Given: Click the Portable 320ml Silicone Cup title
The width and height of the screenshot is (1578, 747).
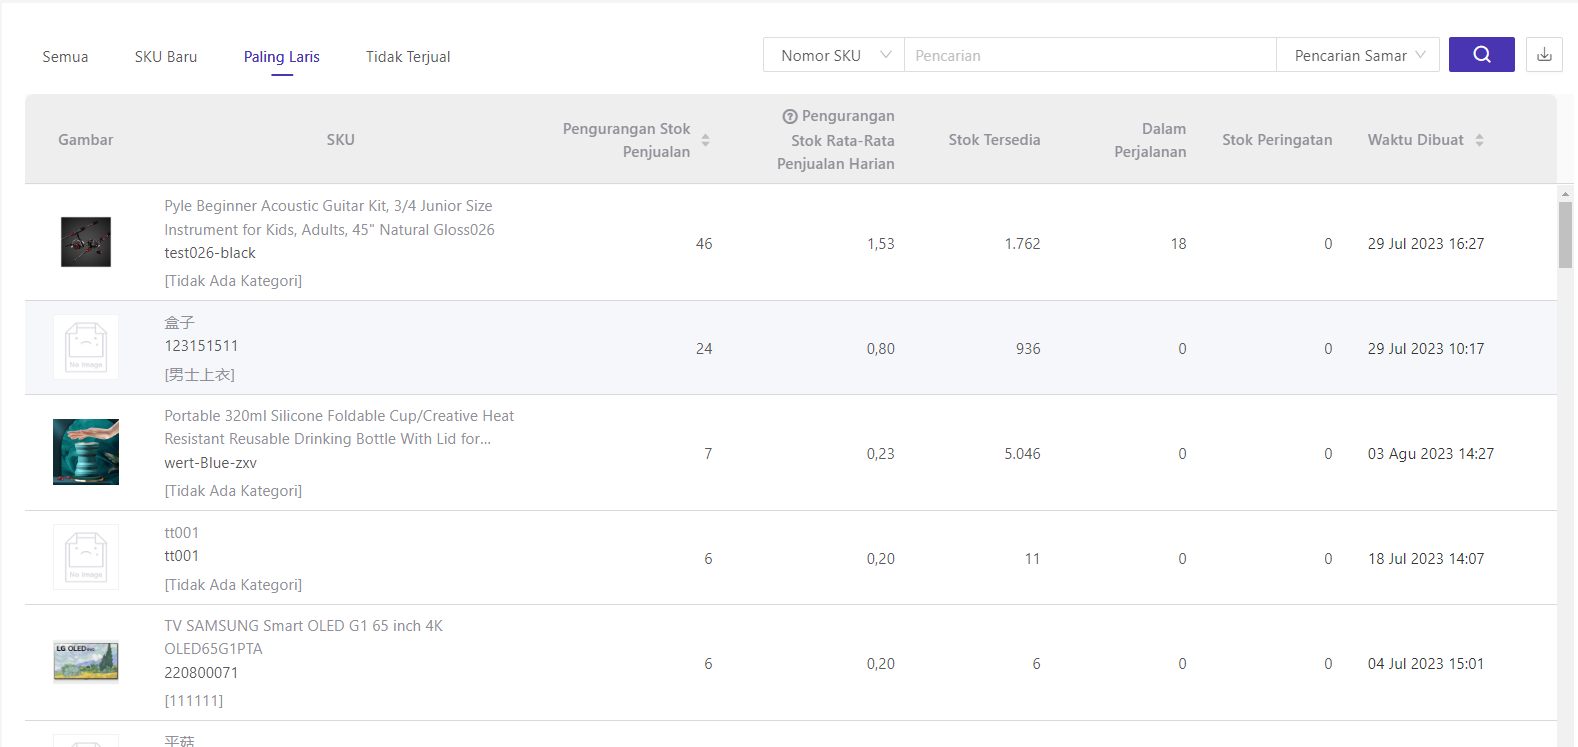Looking at the screenshot, I should coord(339,427).
